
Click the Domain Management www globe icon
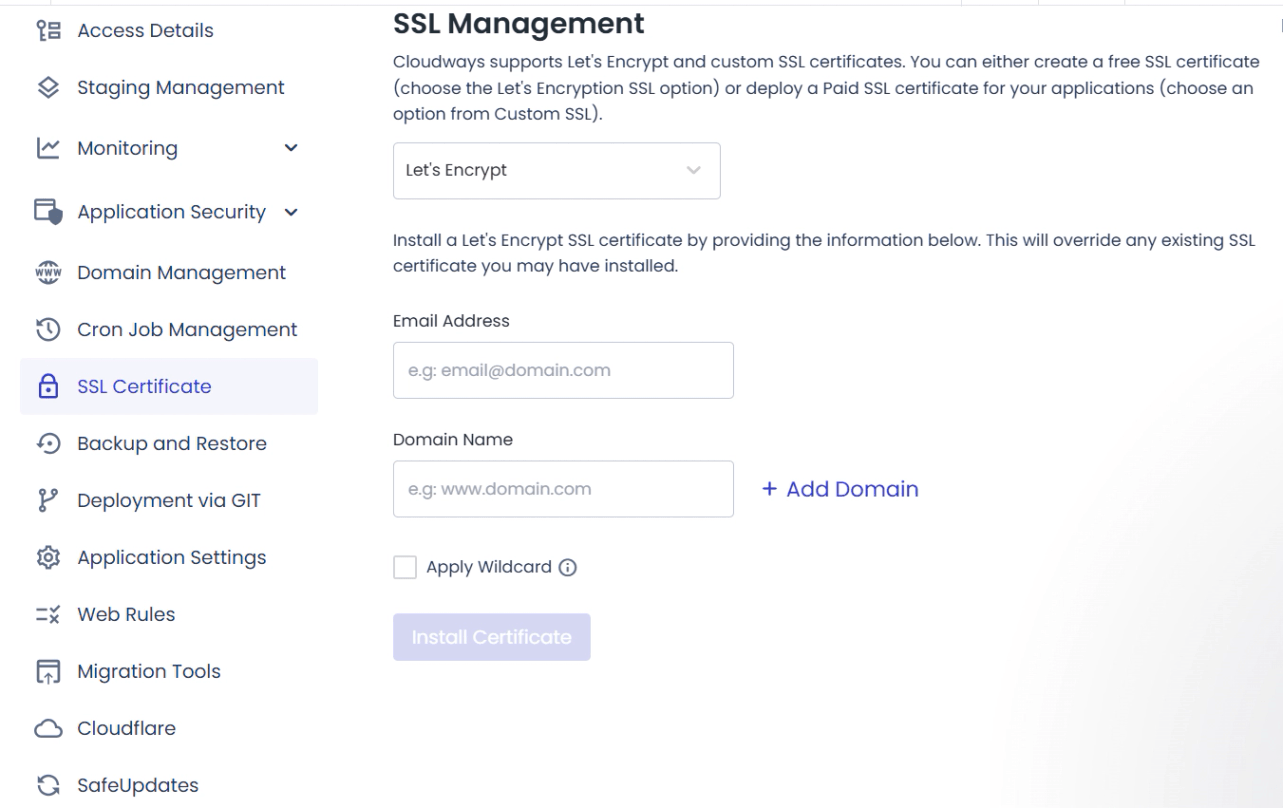(x=48, y=272)
